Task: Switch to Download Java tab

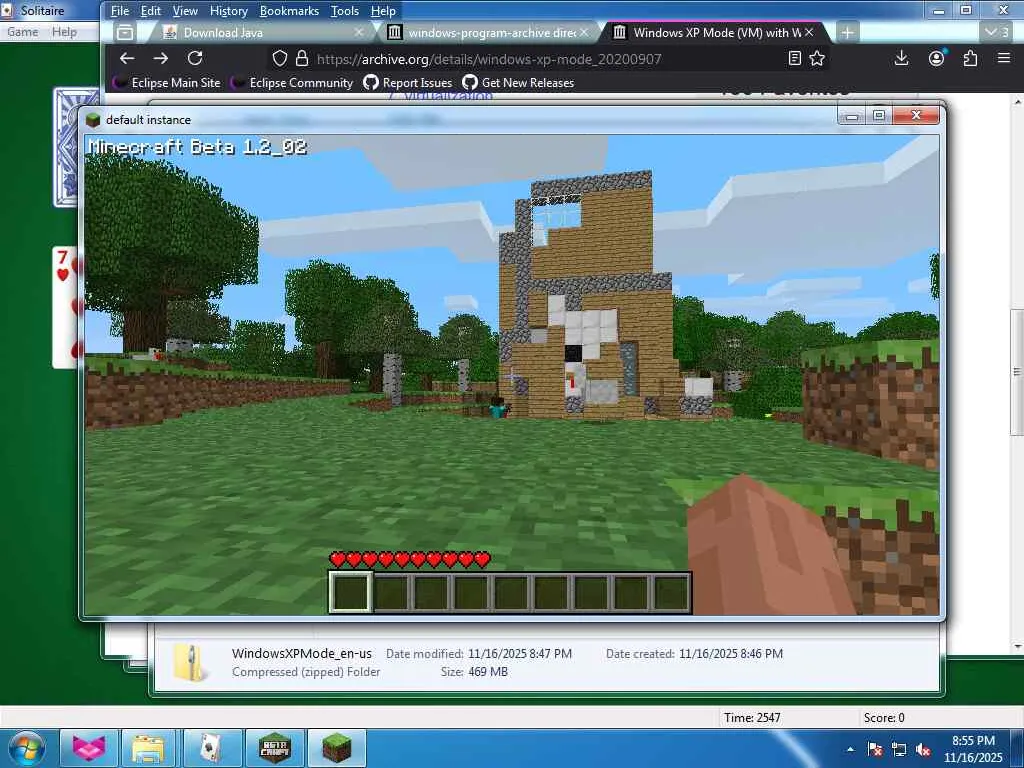Action: 261,33
